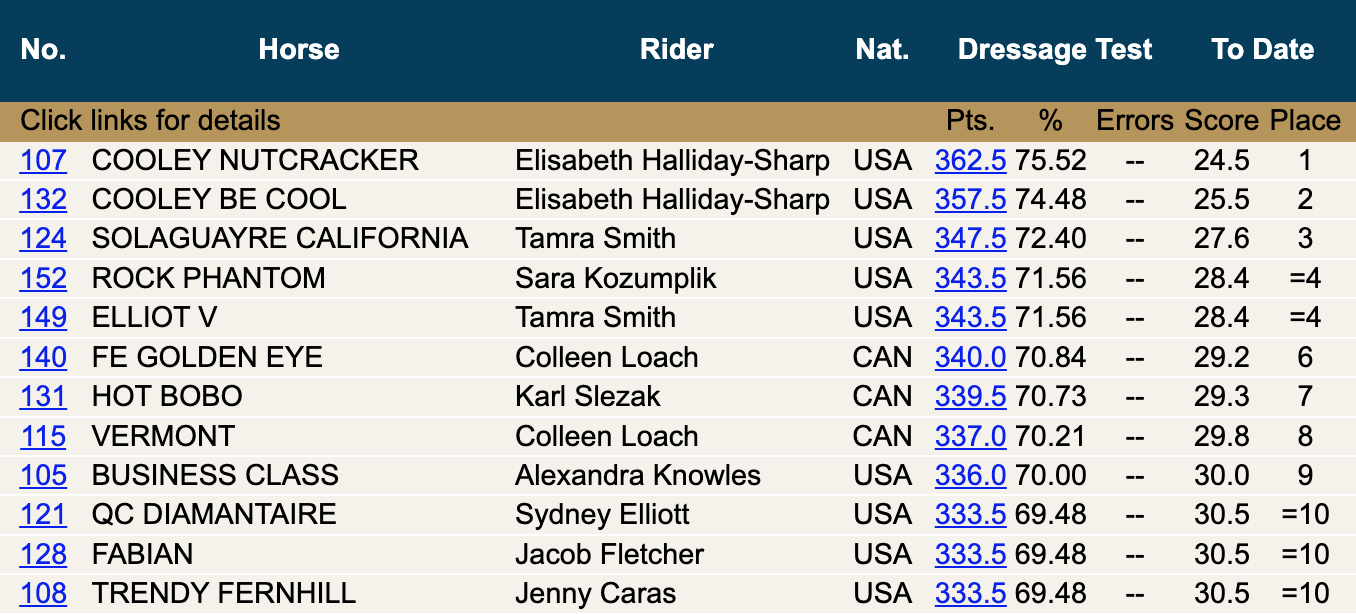Open entry number 107 link
1356x614 pixels.
[x=43, y=160]
